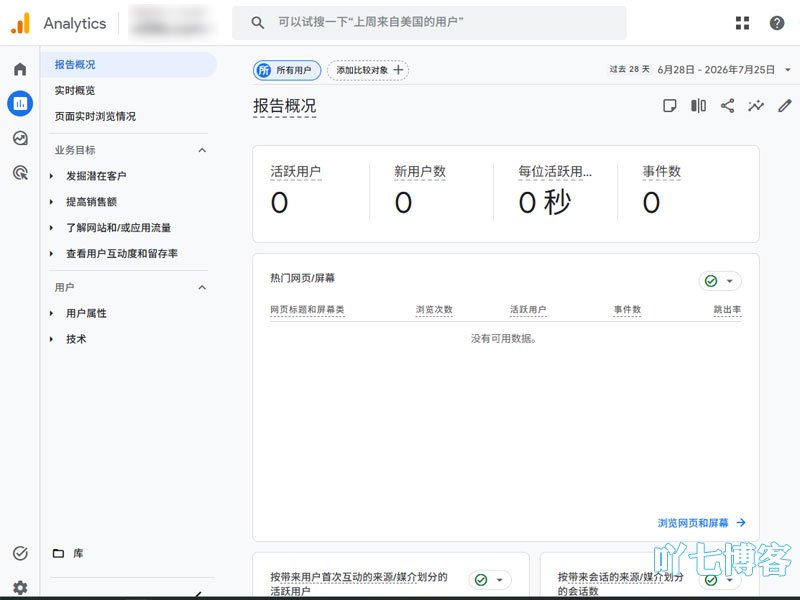The image size is (800, 600).
Task: Open 实时概览 in the sidebar
Action: pos(75,90)
